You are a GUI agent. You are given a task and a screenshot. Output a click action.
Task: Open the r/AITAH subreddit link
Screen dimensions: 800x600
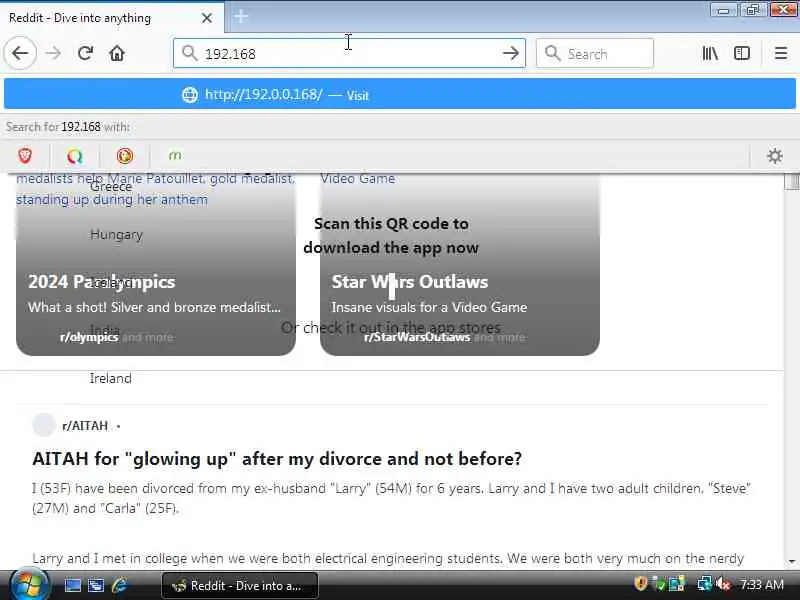pyautogui.click(x=85, y=426)
